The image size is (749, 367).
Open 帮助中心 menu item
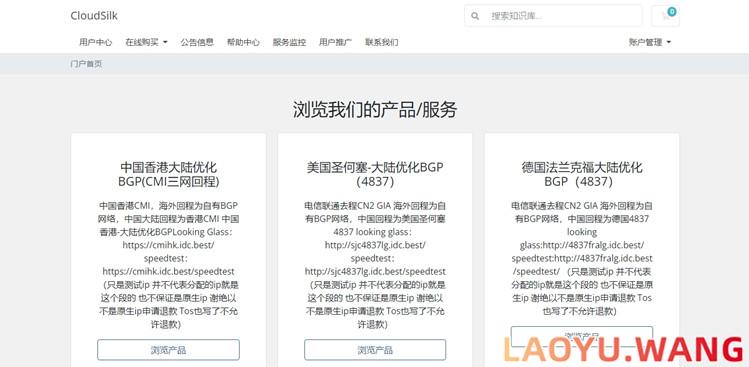pos(243,42)
